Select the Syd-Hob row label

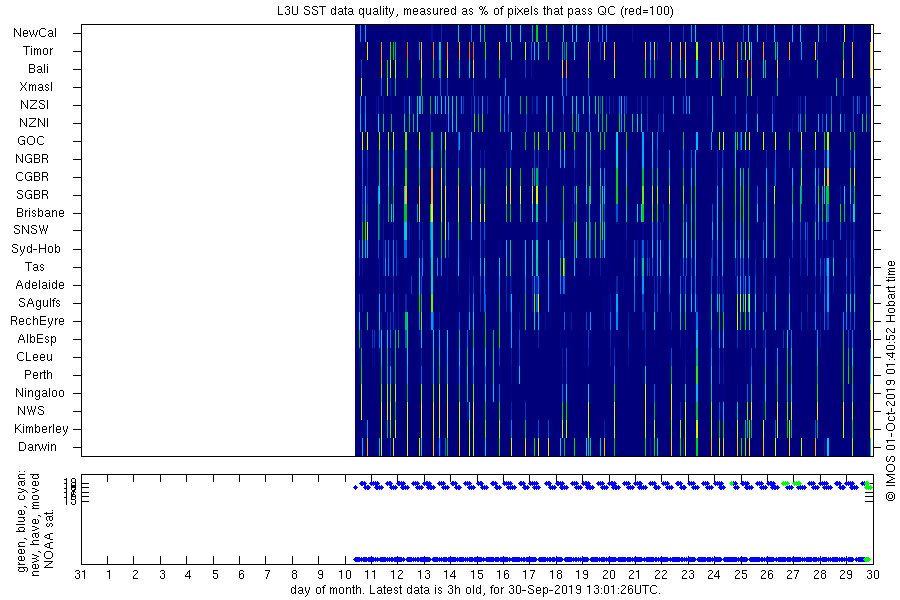coord(36,249)
